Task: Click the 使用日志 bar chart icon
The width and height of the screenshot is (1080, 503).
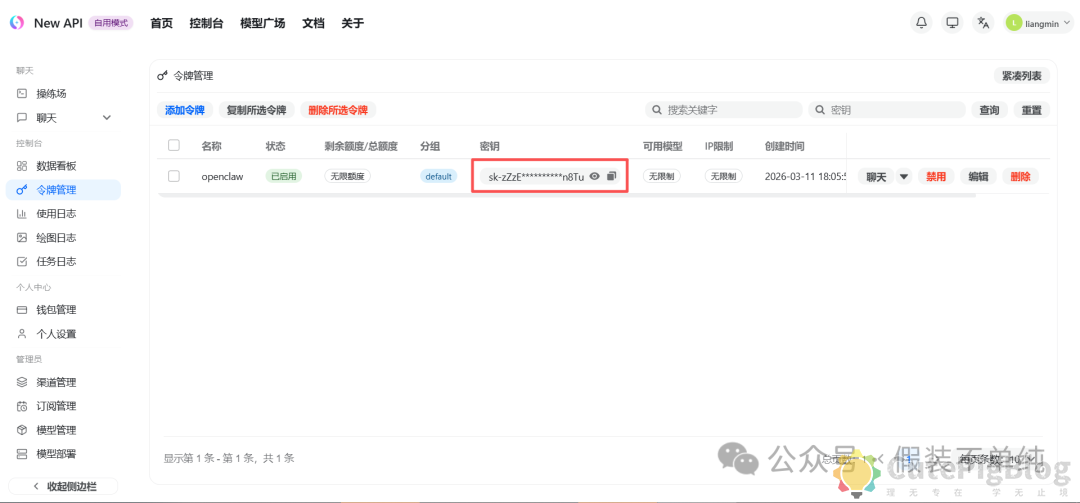Action: click(22, 214)
